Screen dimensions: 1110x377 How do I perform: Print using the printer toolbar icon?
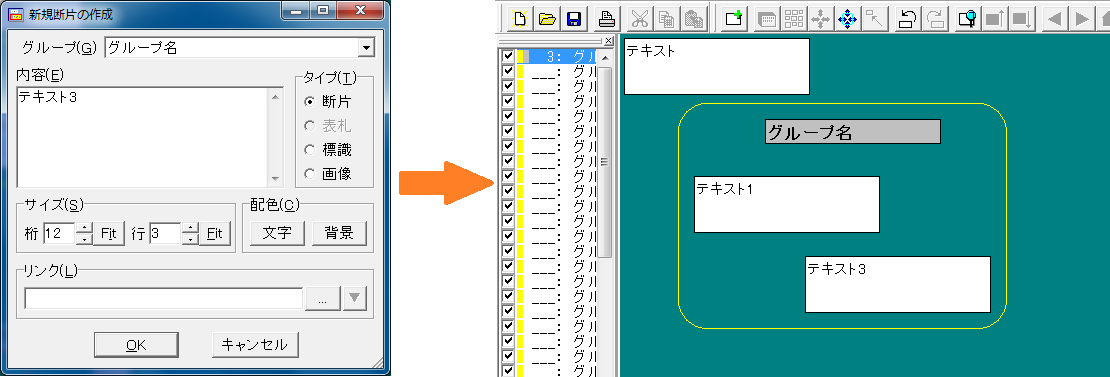tap(607, 18)
